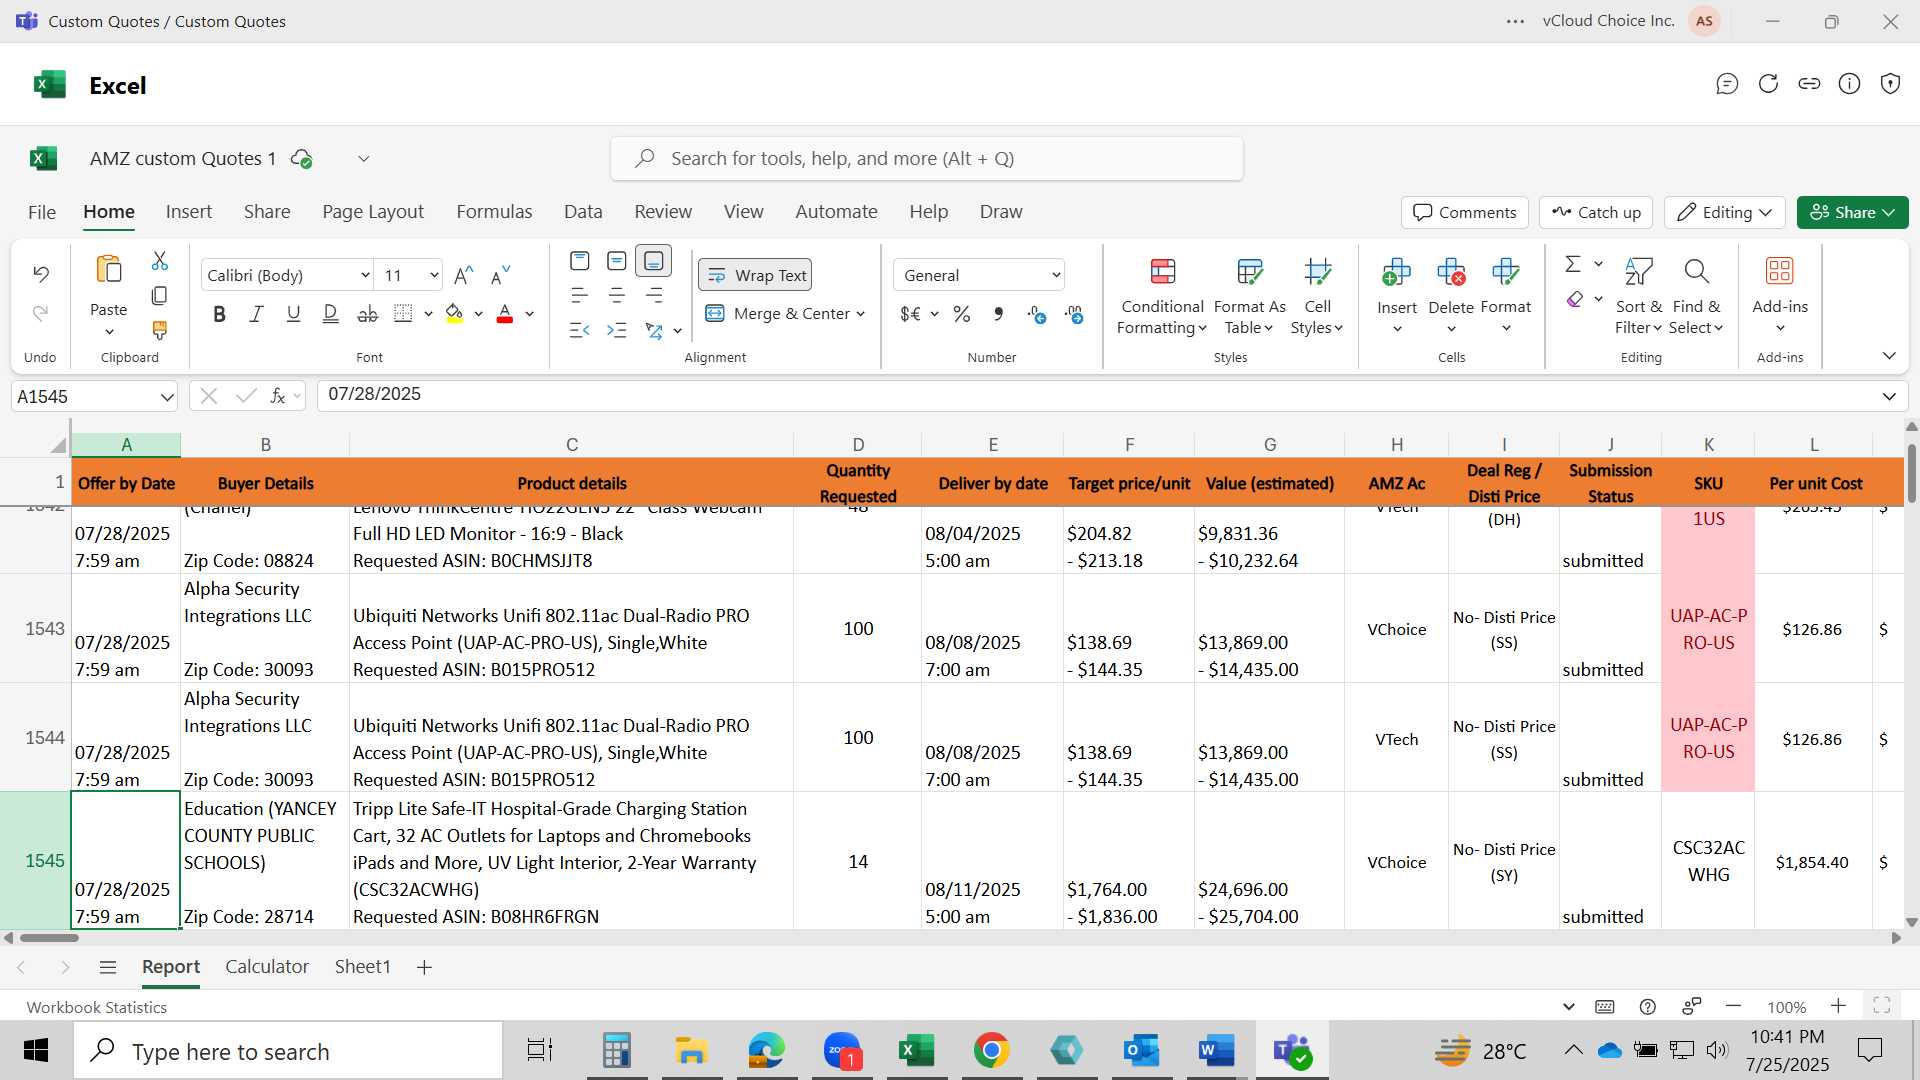The height and width of the screenshot is (1080, 1920).
Task: Switch to the Calculator sheet tab
Action: (x=267, y=967)
